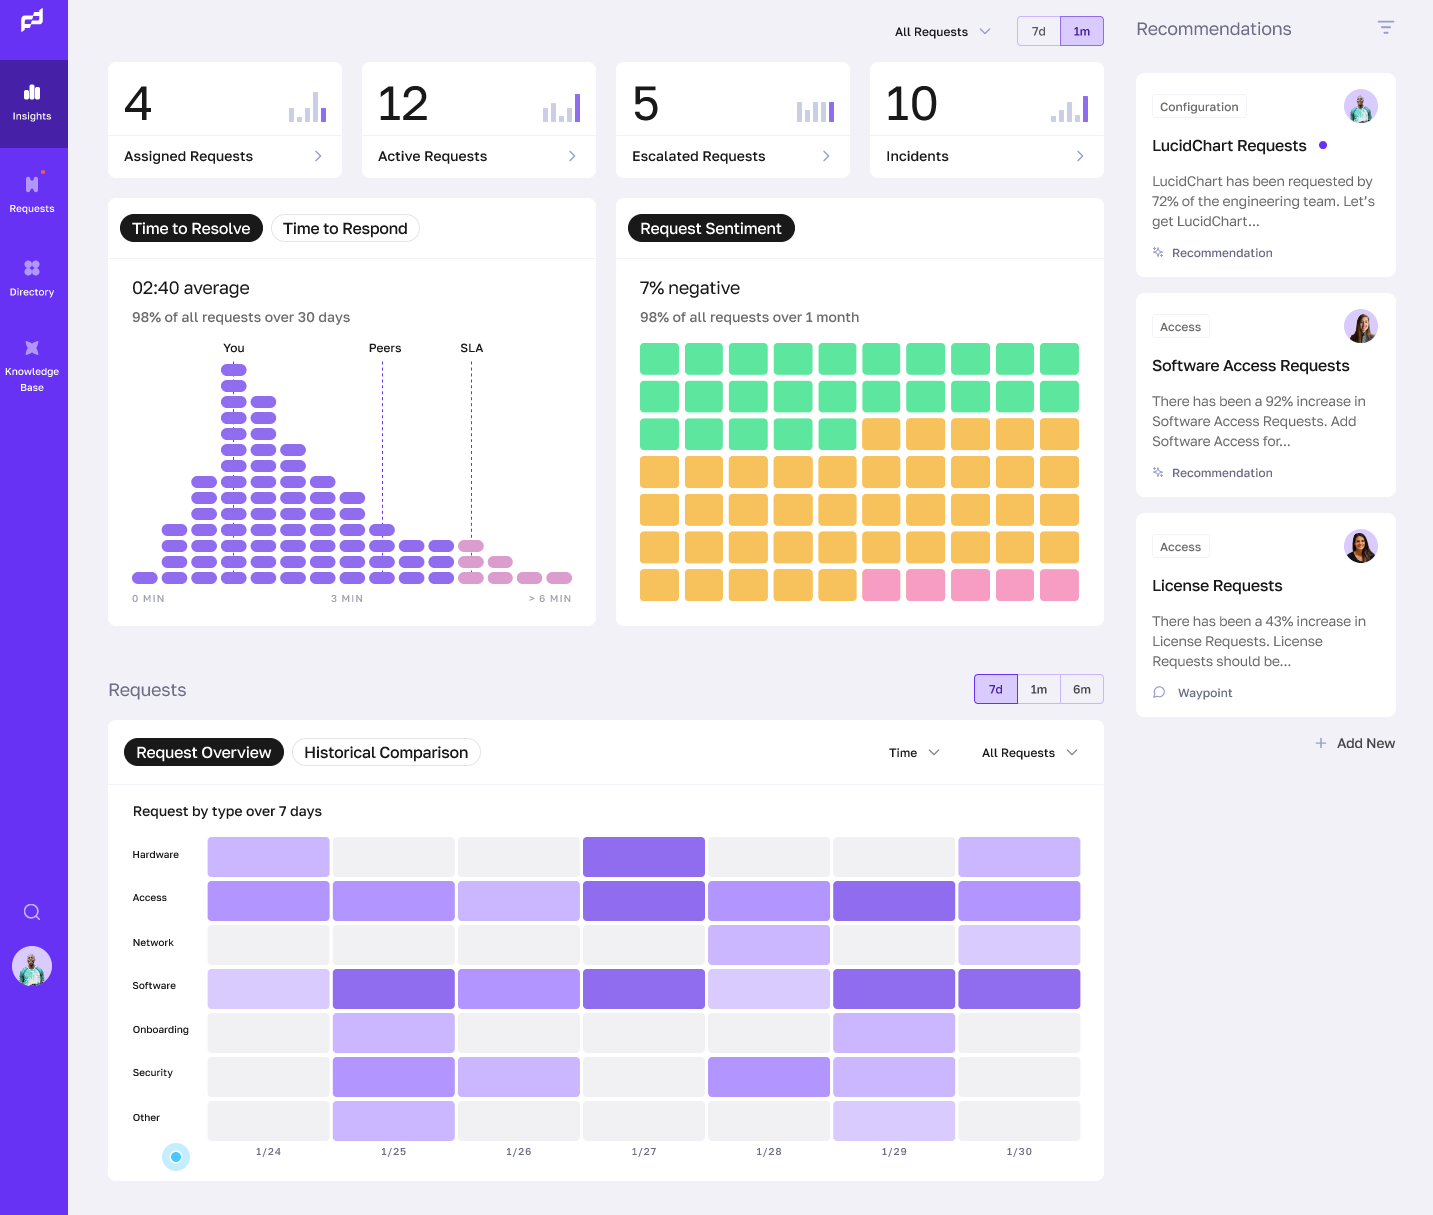1433x1215 pixels.
Task: Click the sparkle icon under LucidChart Requests
Action: point(1158,253)
